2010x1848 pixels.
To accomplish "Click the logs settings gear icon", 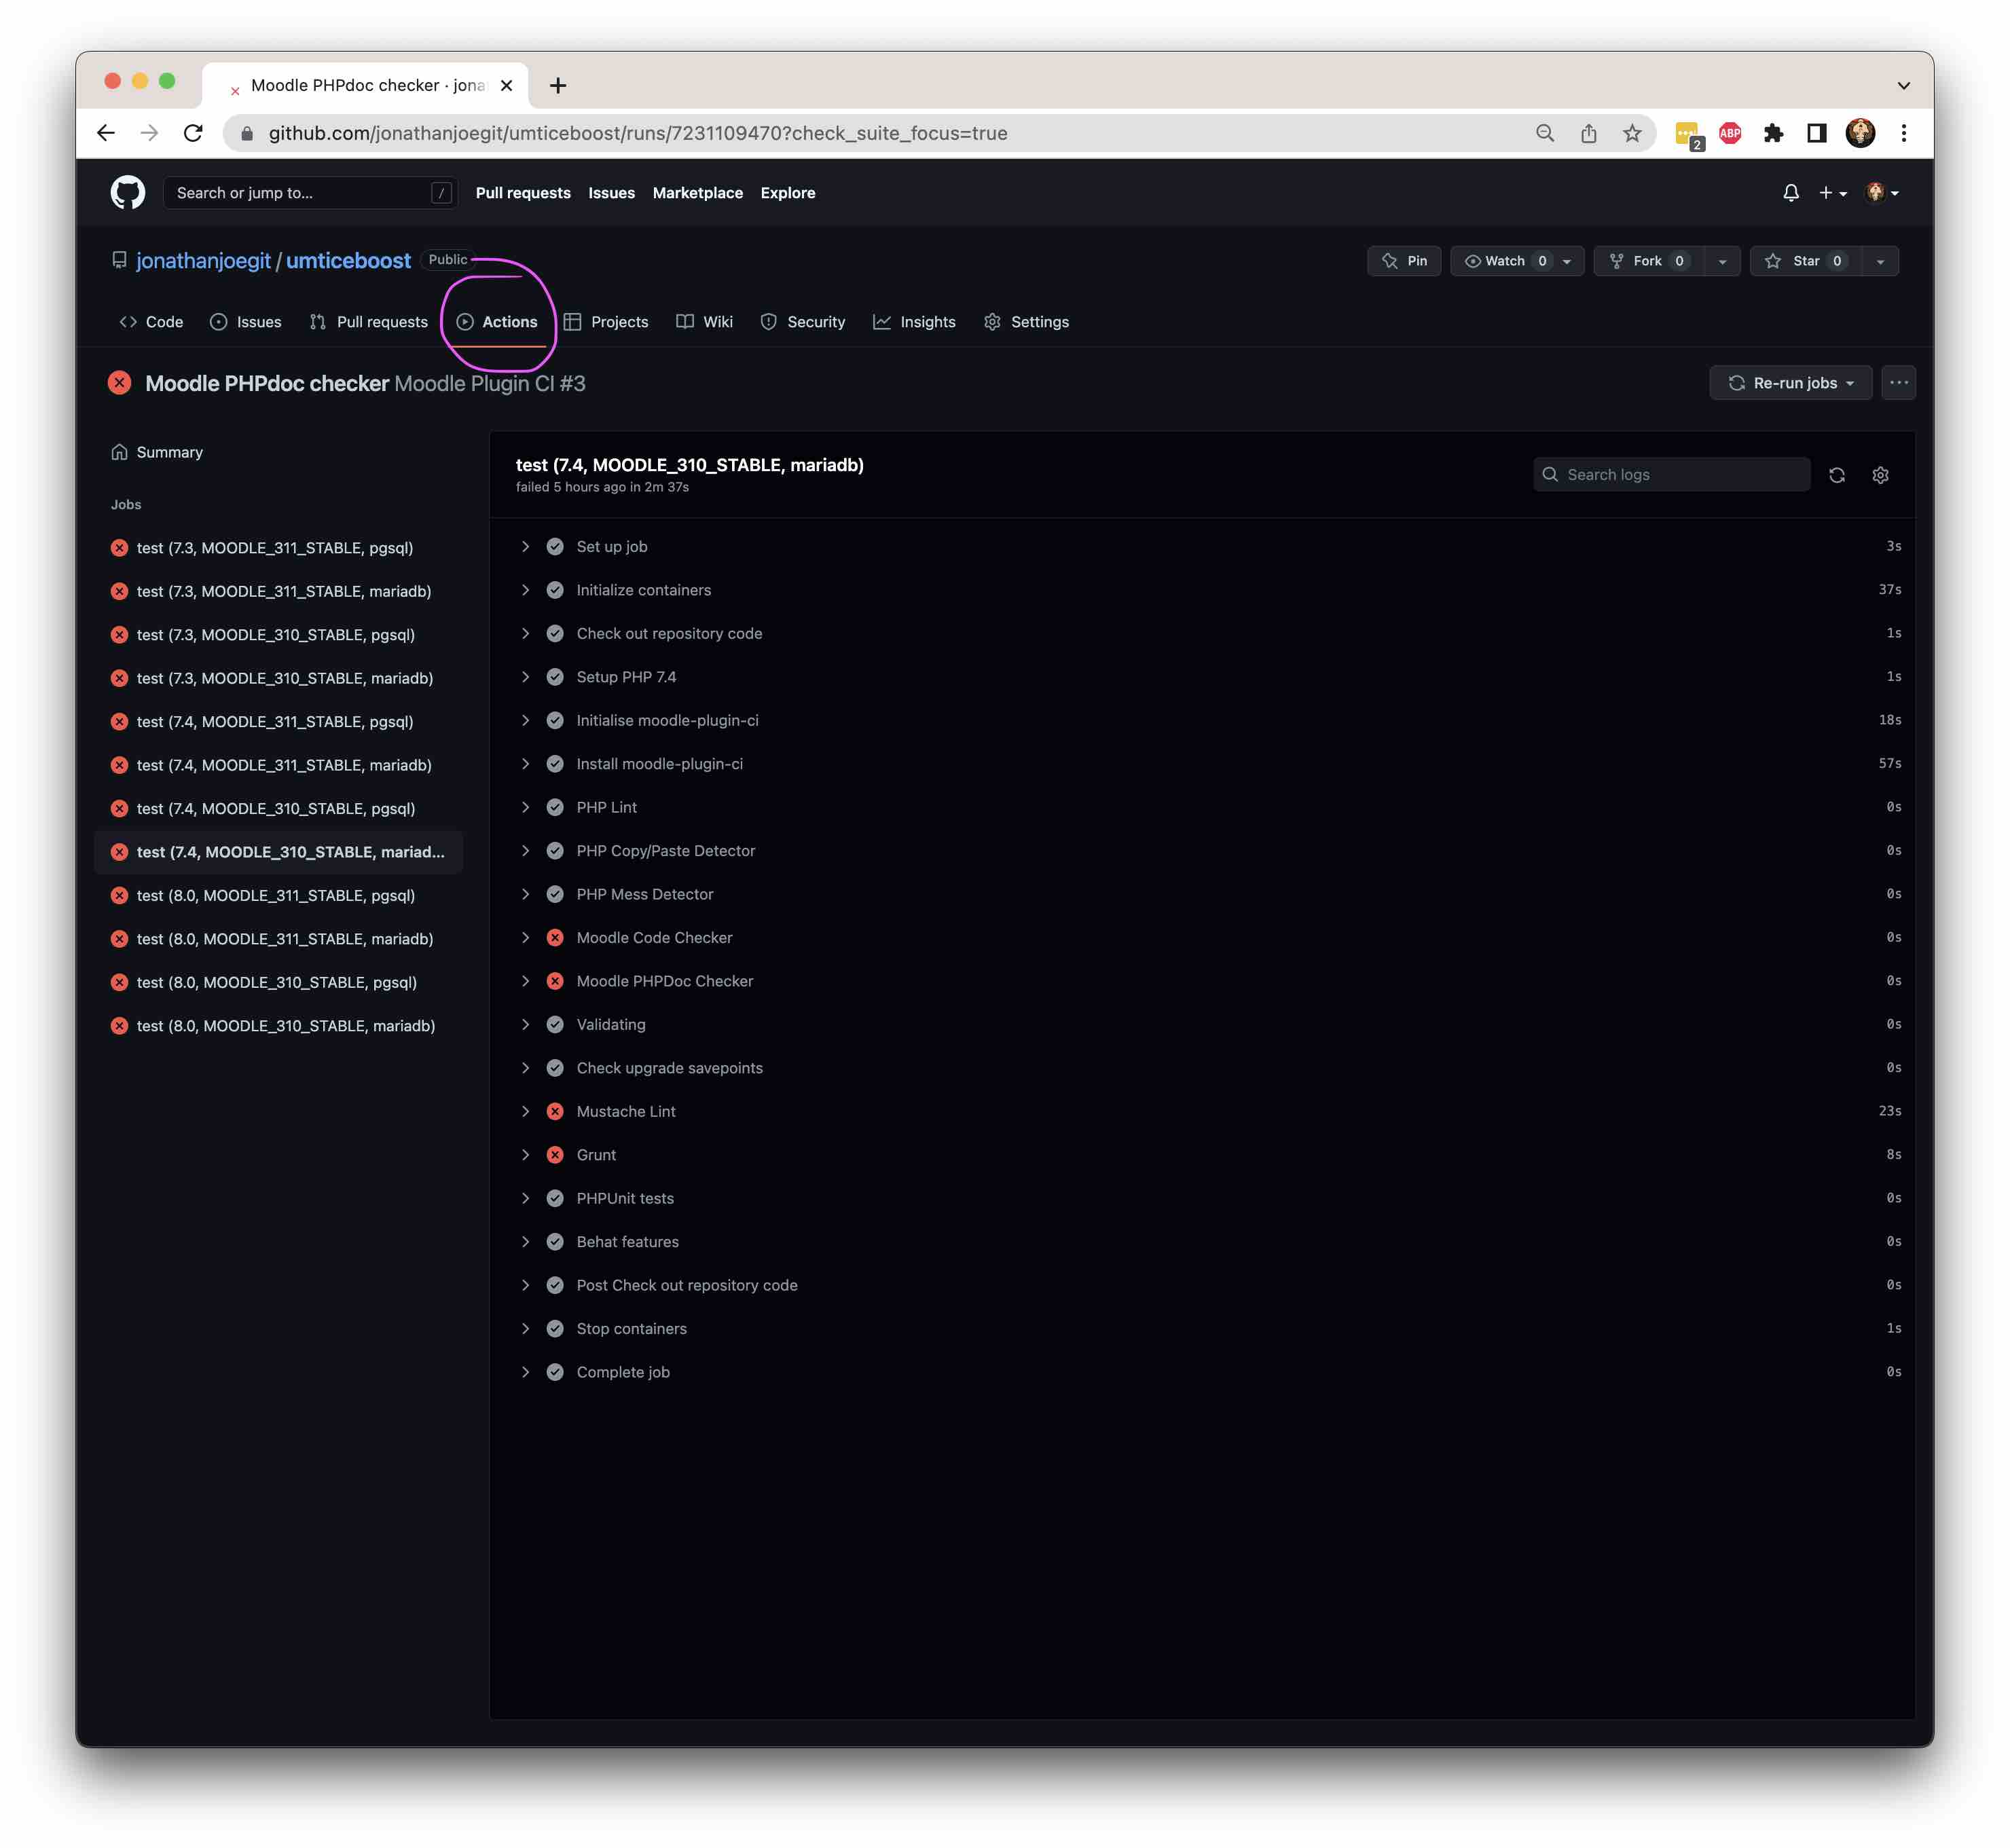I will [1882, 475].
